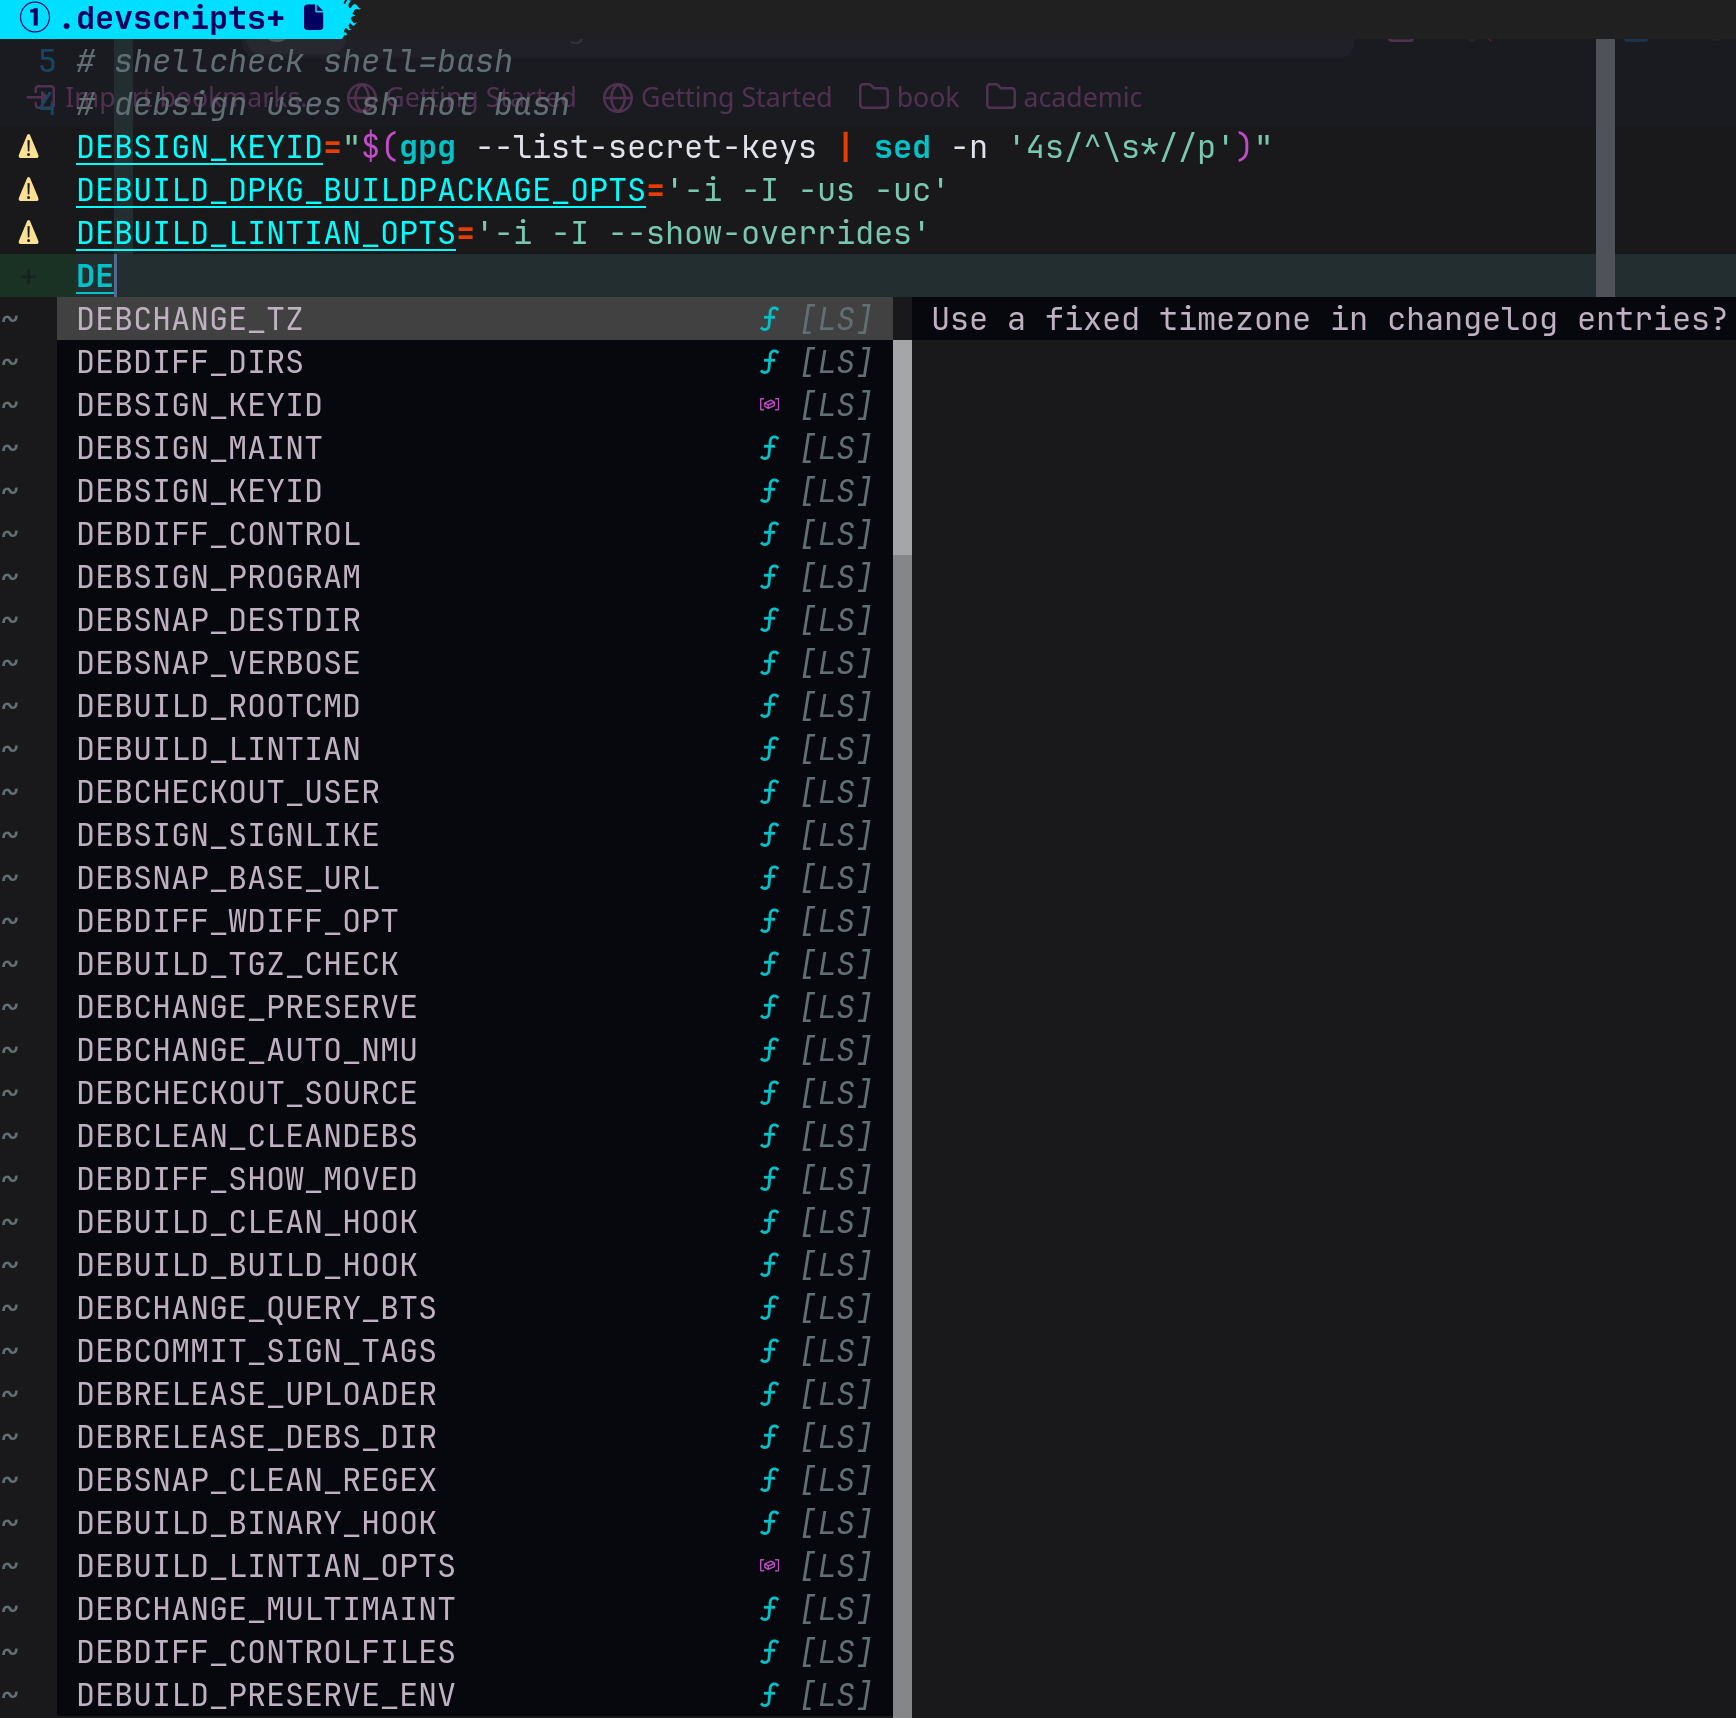Click the function icon next to DEBCHANGE_MULTIMAINT
1736x1718 pixels.
coord(769,1609)
